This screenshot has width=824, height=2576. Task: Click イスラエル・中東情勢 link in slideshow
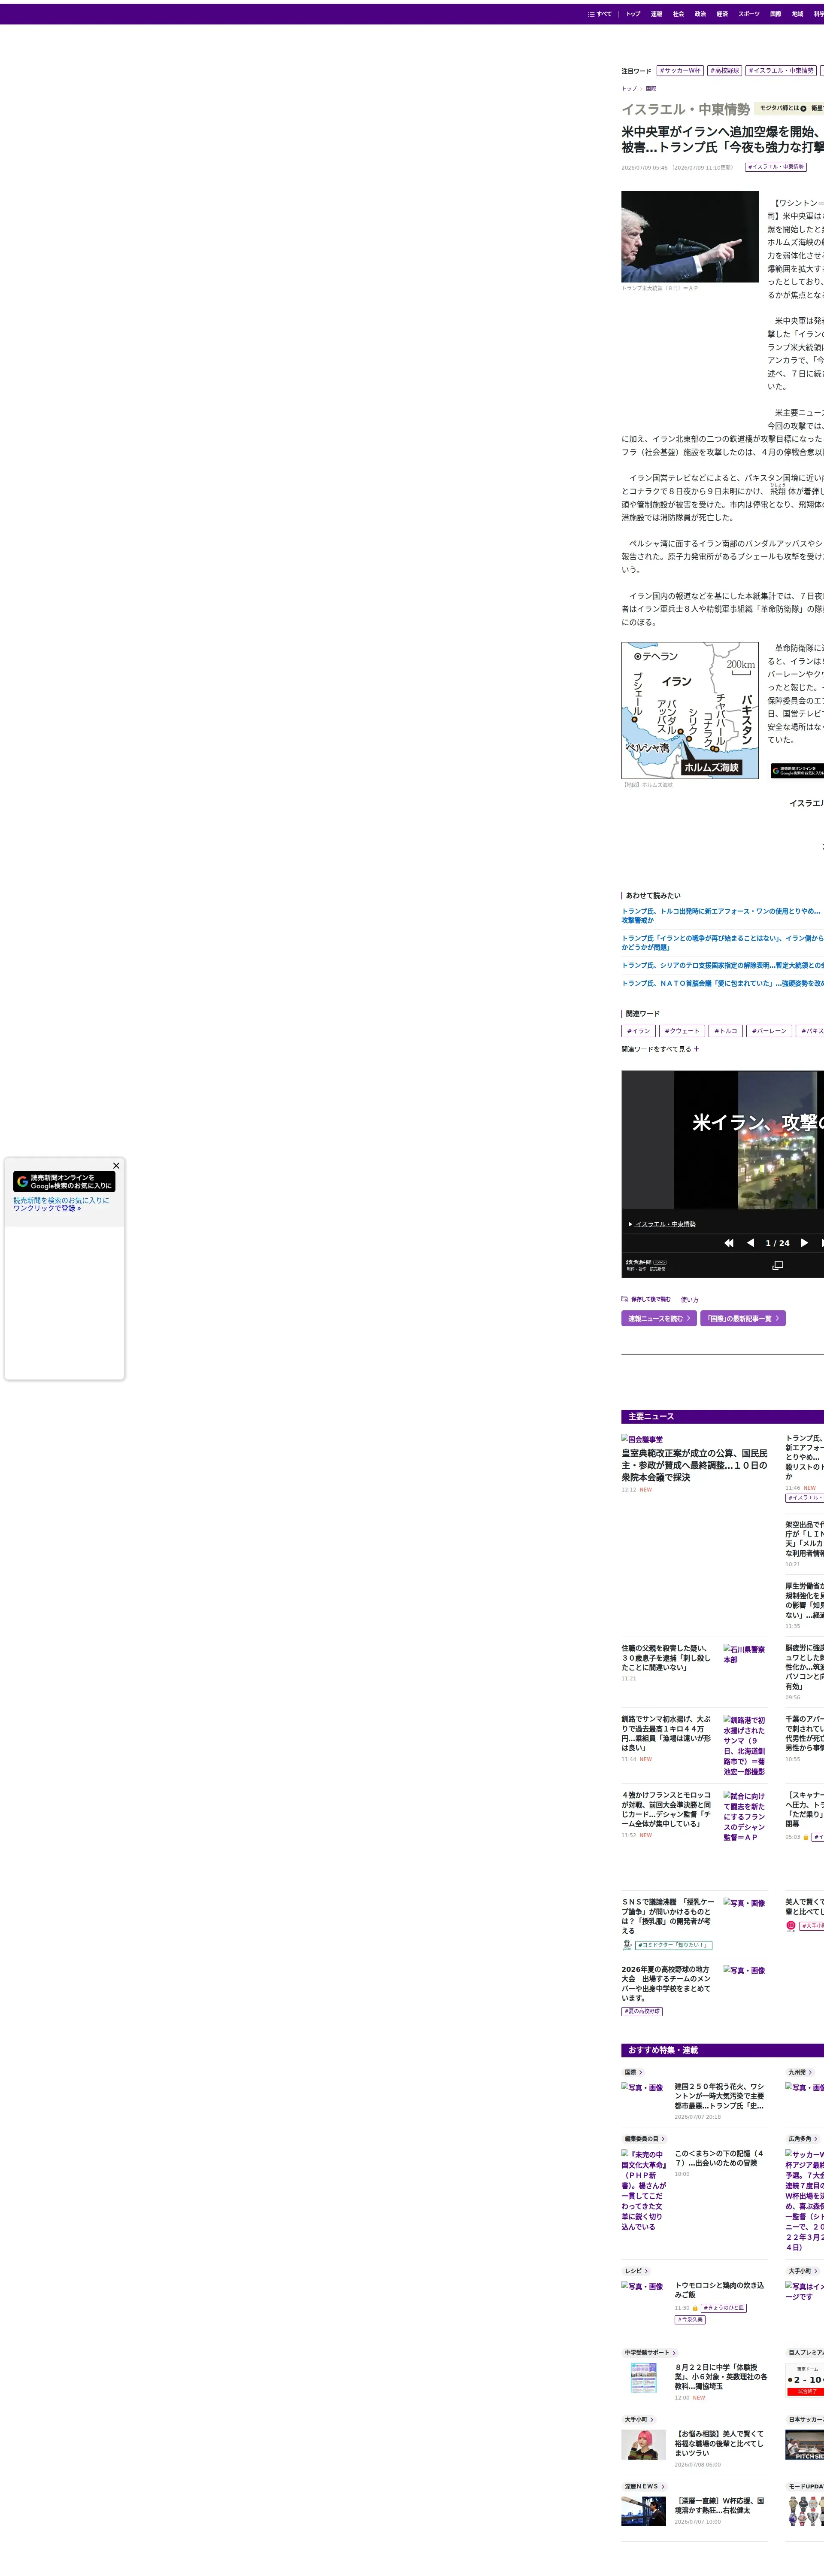tap(665, 1224)
